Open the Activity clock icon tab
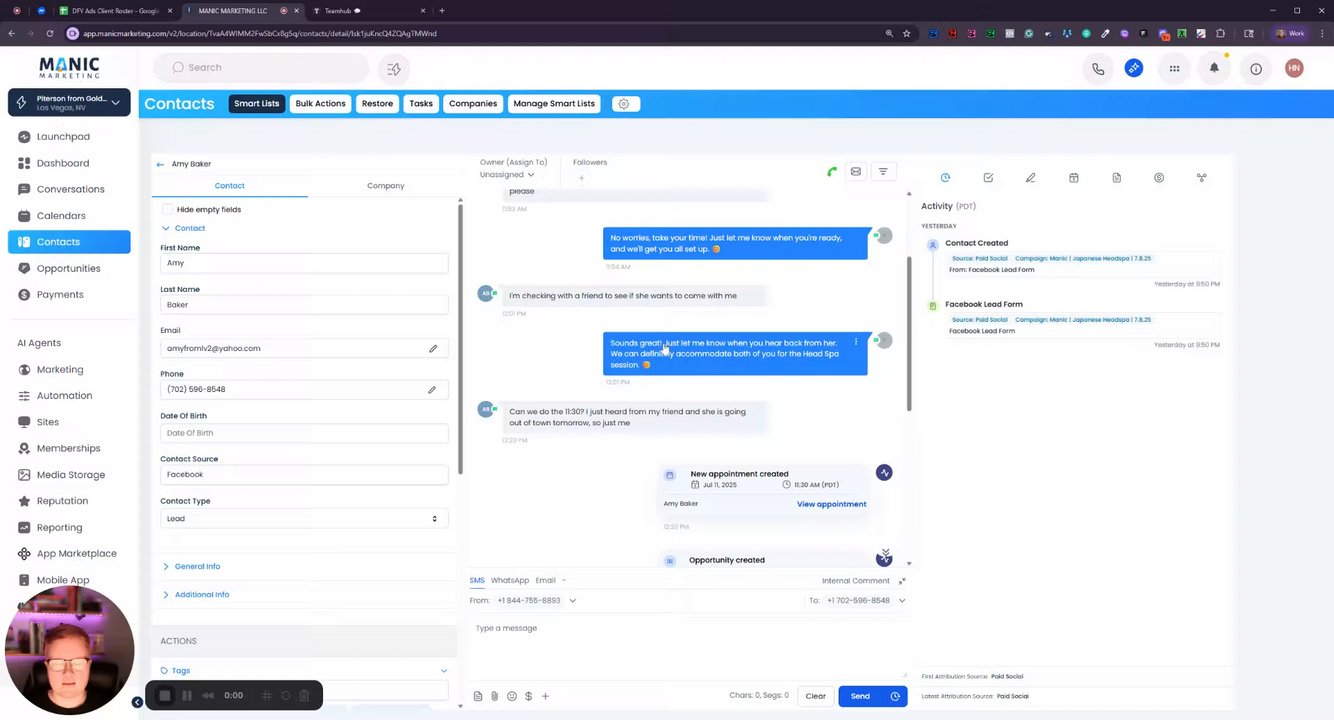Screen dimensions: 1334x720 (x=945, y=178)
